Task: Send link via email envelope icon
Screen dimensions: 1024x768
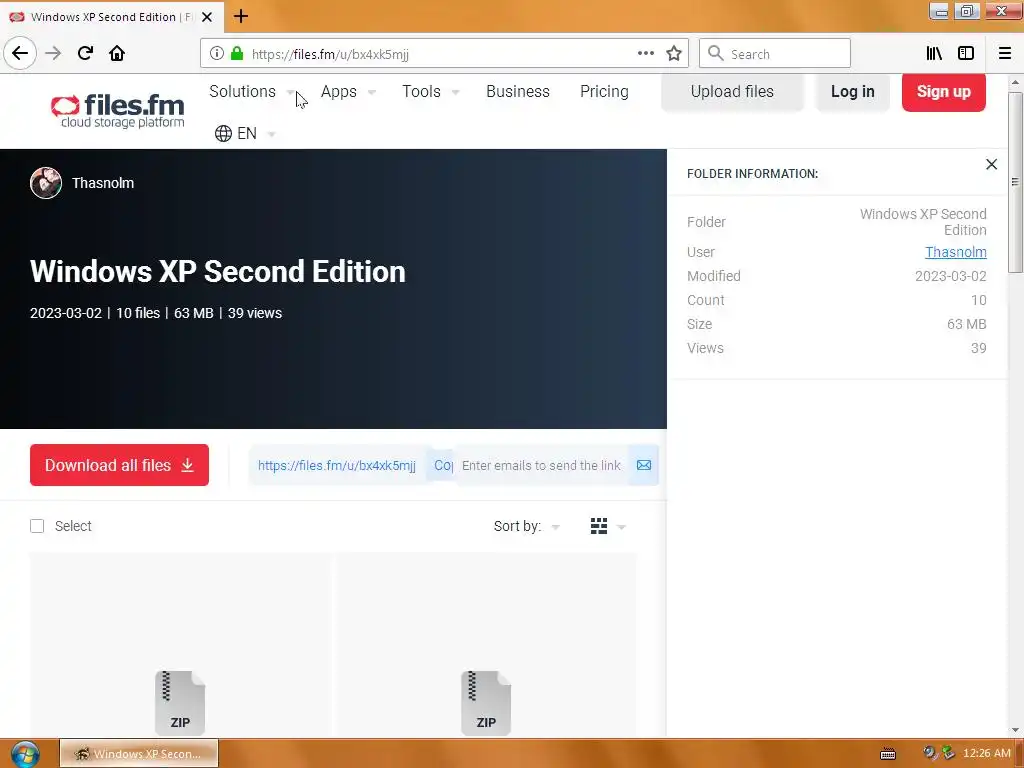Action: [644, 465]
